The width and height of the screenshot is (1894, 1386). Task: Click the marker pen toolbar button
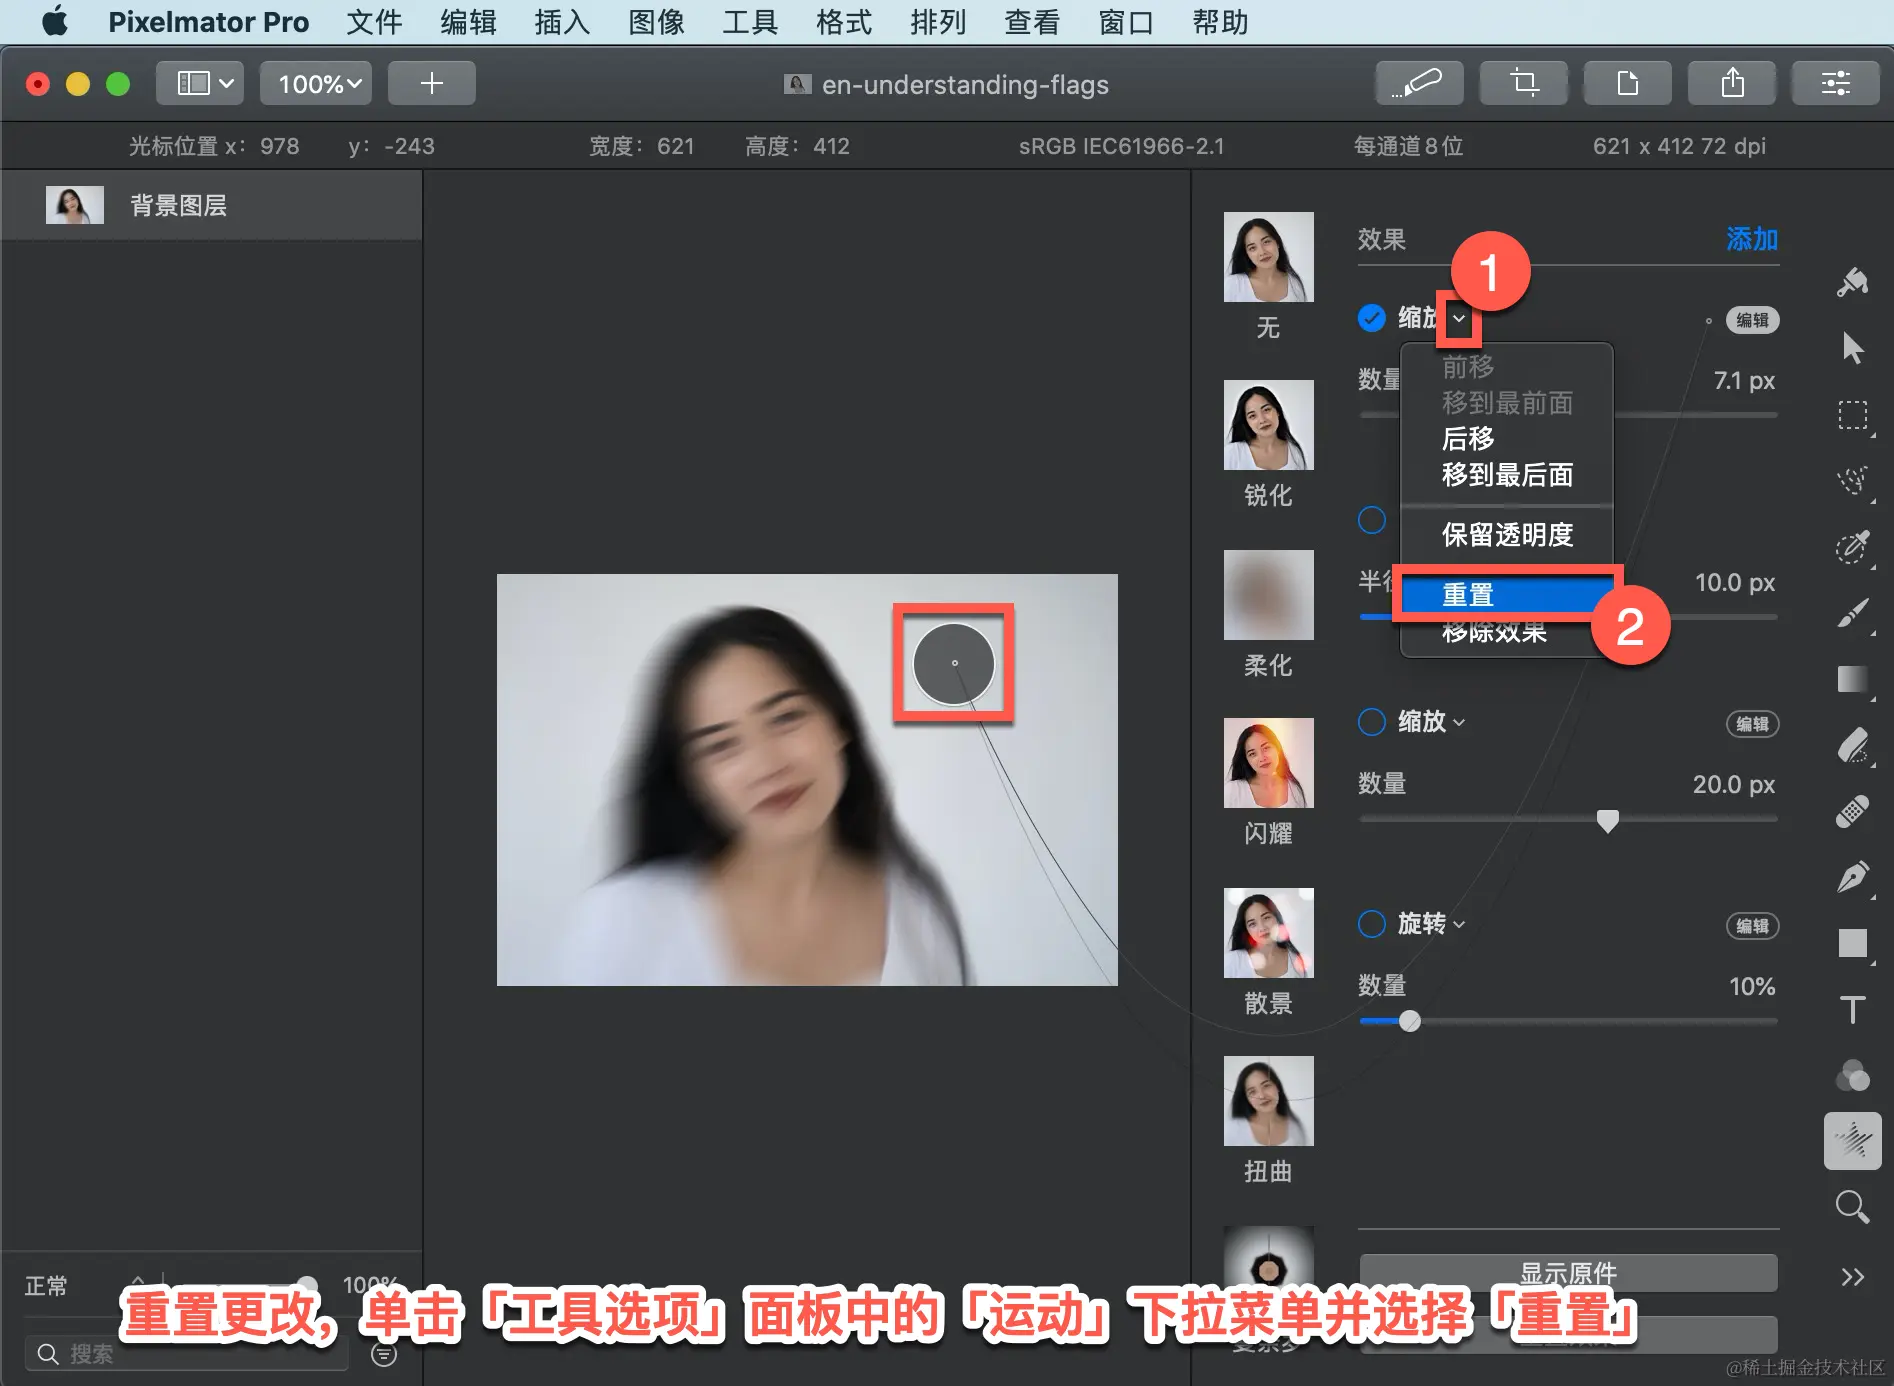(1419, 83)
